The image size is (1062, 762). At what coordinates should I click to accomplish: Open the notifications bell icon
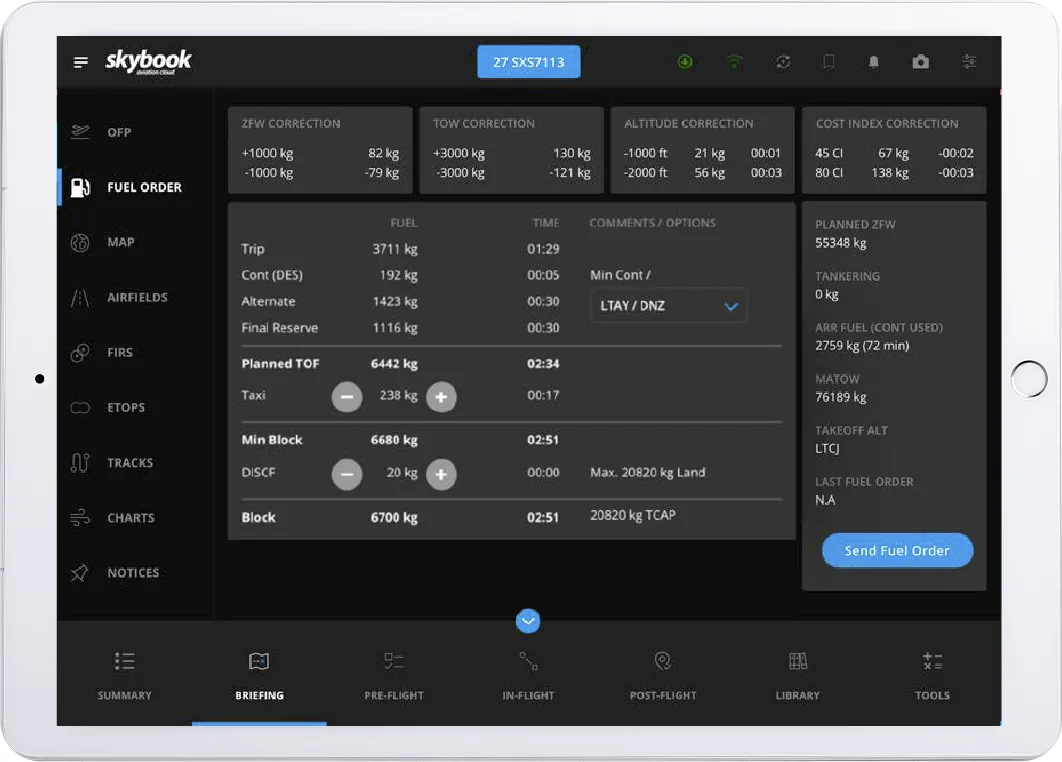[873, 61]
